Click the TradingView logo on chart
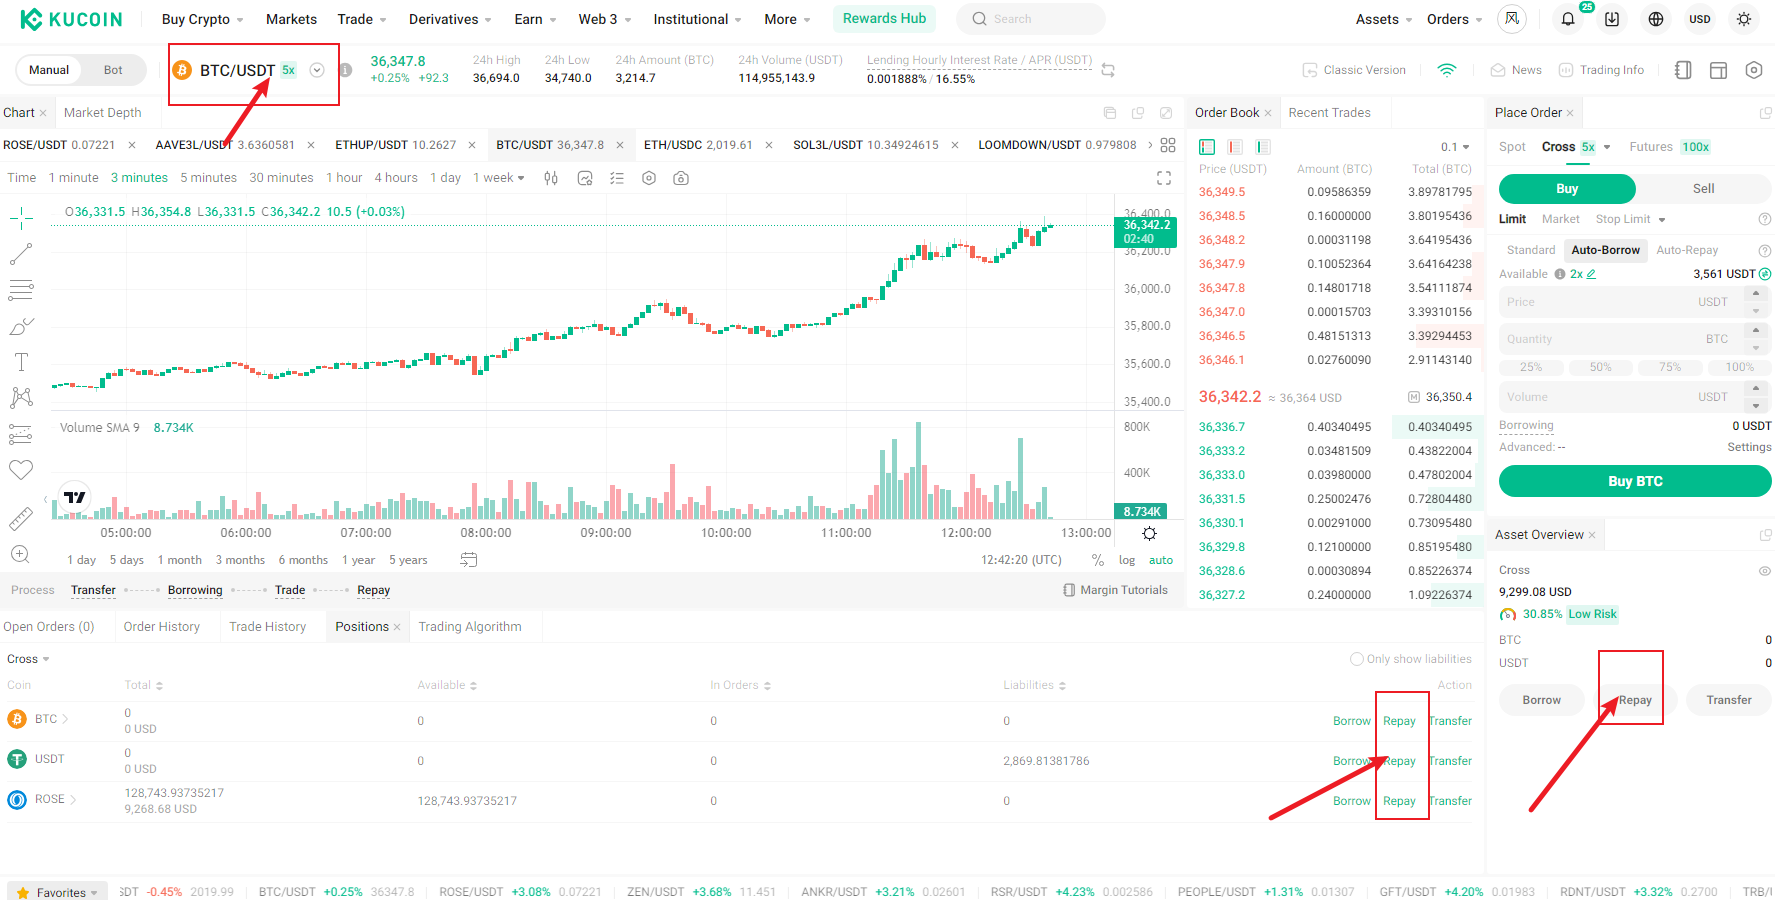Viewport: 1775px width, 900px height. pyautogui.click(x=75, y=497)
